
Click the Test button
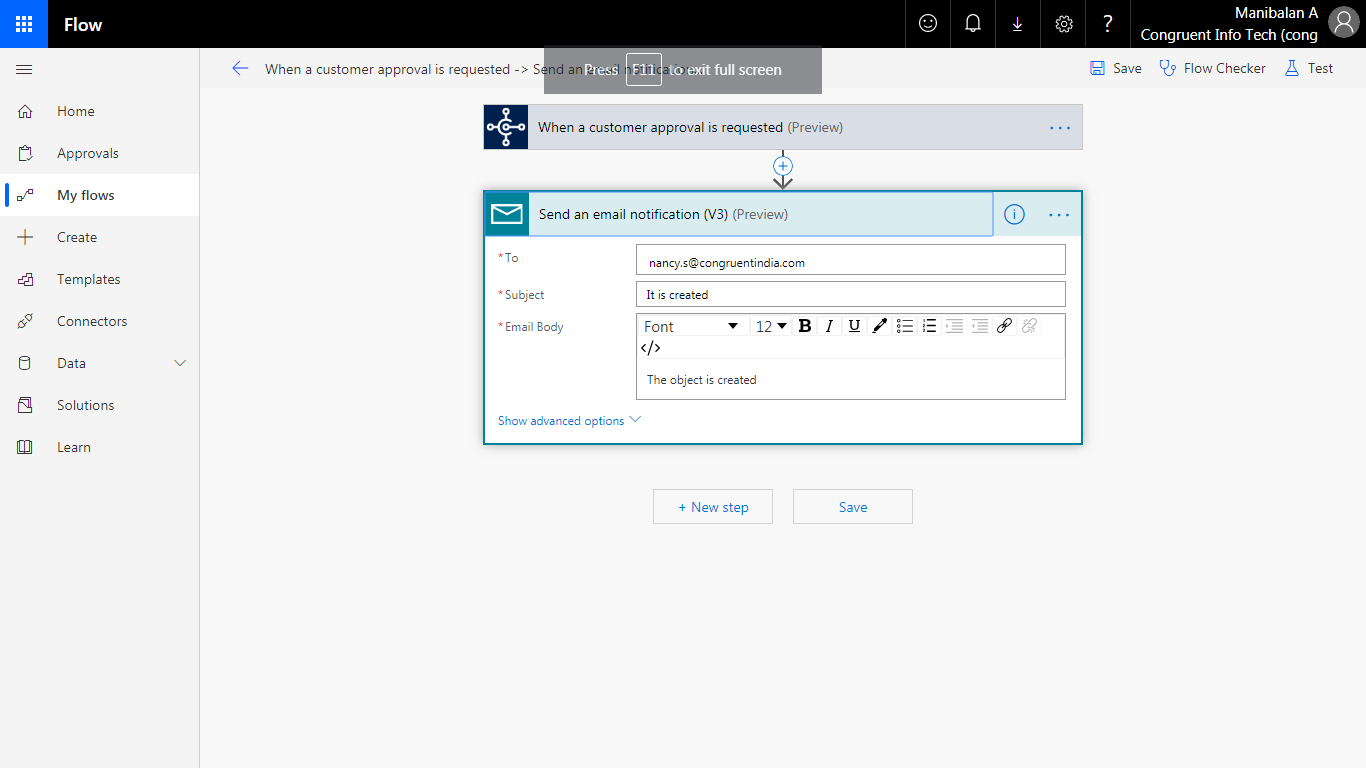click(x=1309, y=68)
